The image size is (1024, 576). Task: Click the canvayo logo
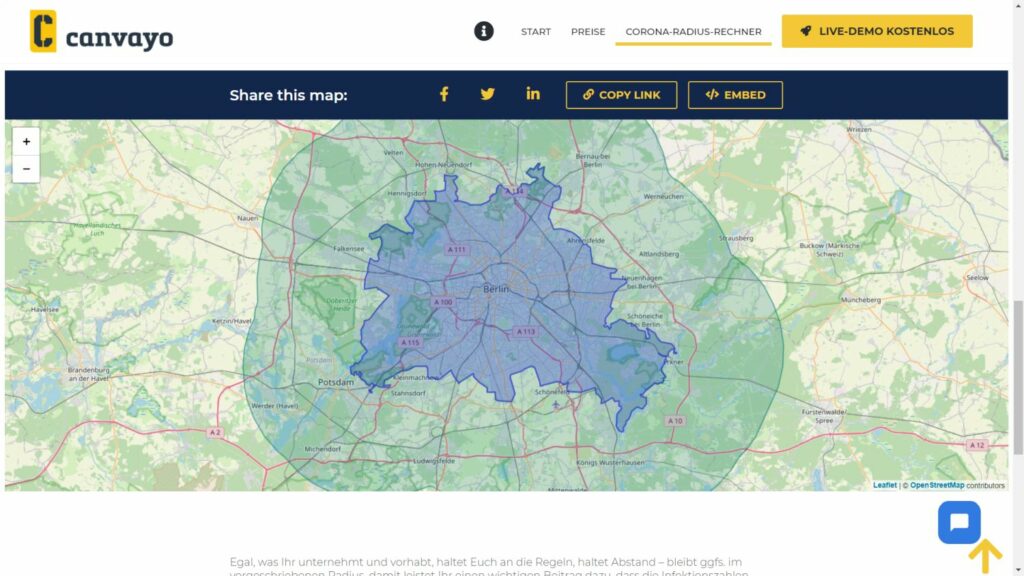(101, 32)
